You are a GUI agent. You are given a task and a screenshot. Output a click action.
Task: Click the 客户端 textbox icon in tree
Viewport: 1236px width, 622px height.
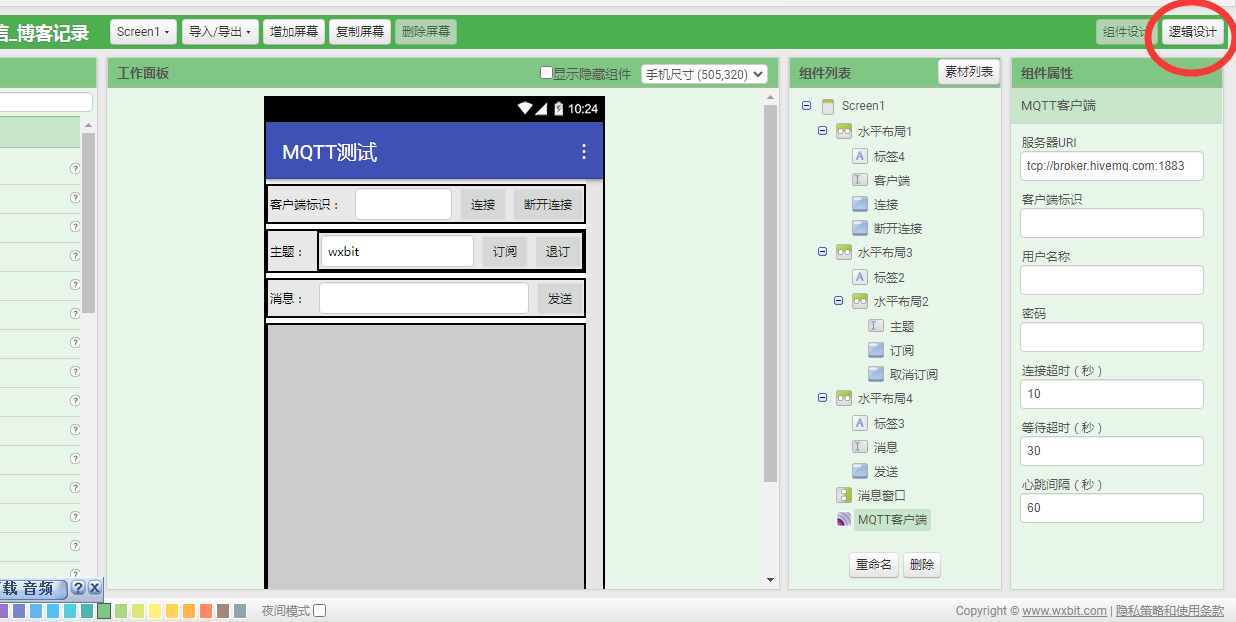pyautogui.click(x=860, y=180)
